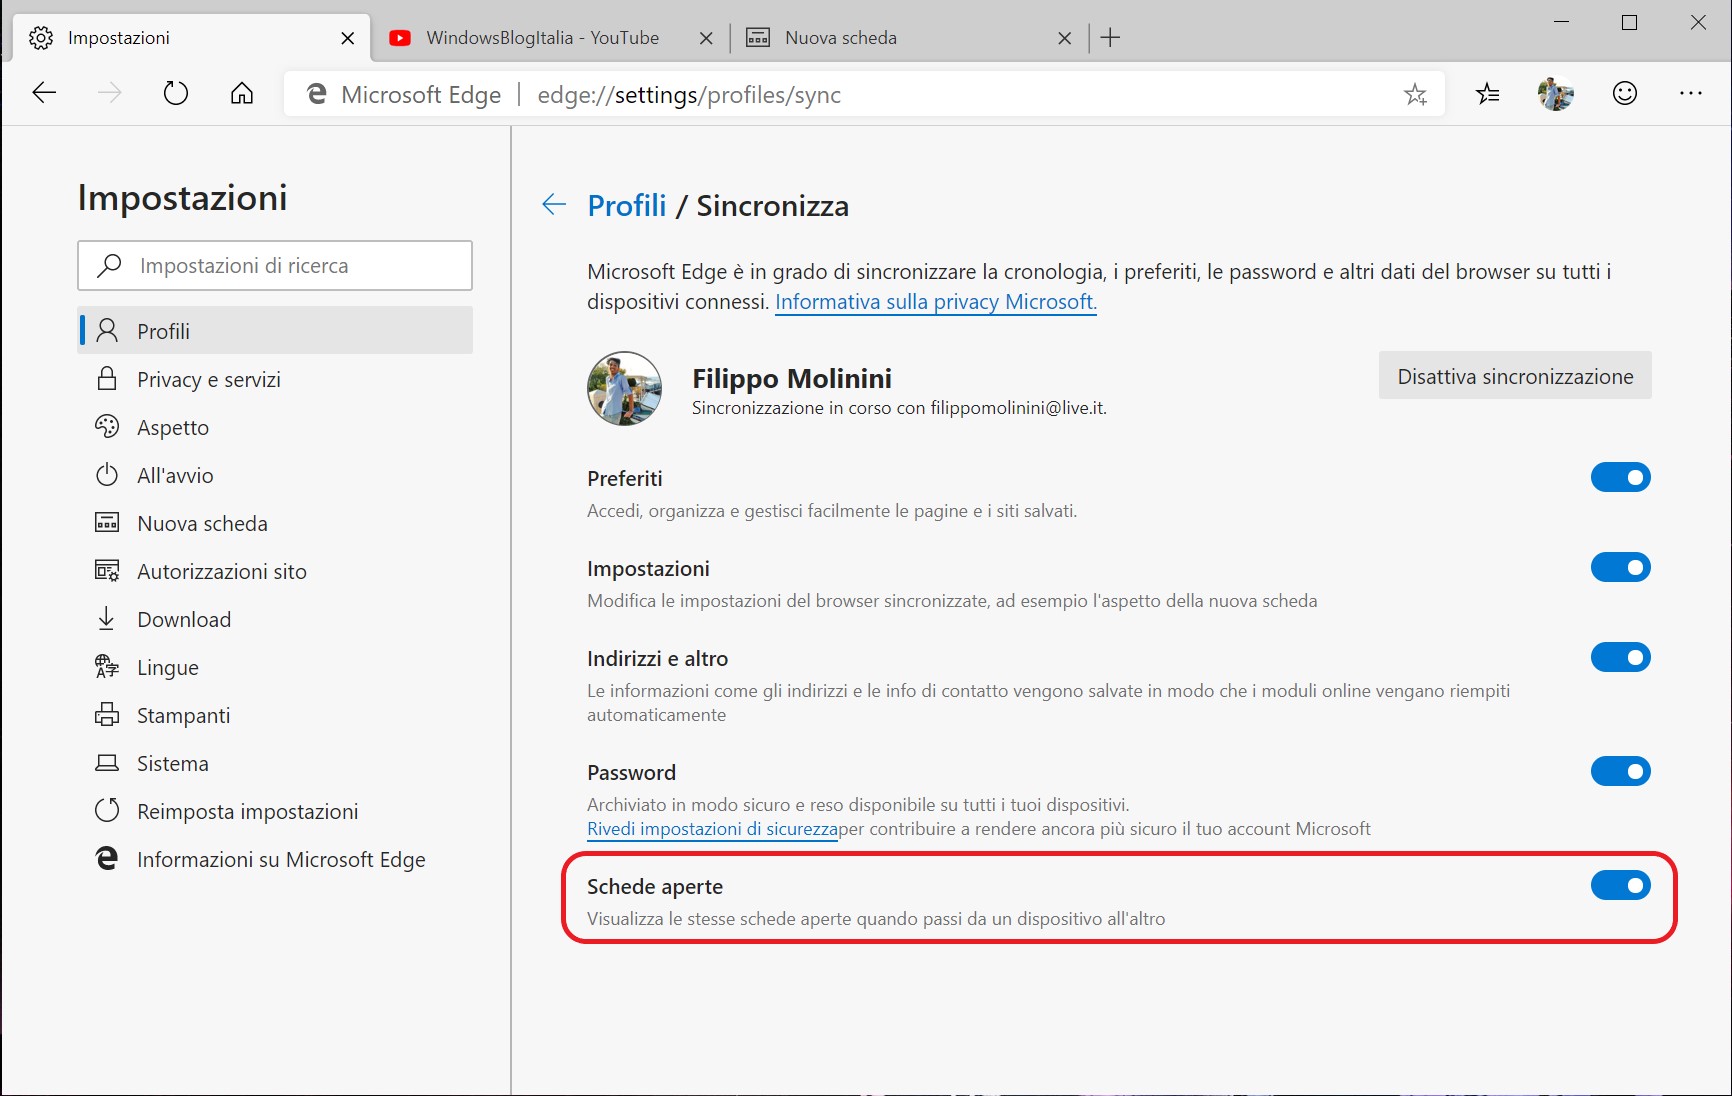The height and width of the screenshot is (1096, 1732).
Task: Open Privacy e servizi settings
Action: pos(275,379)
